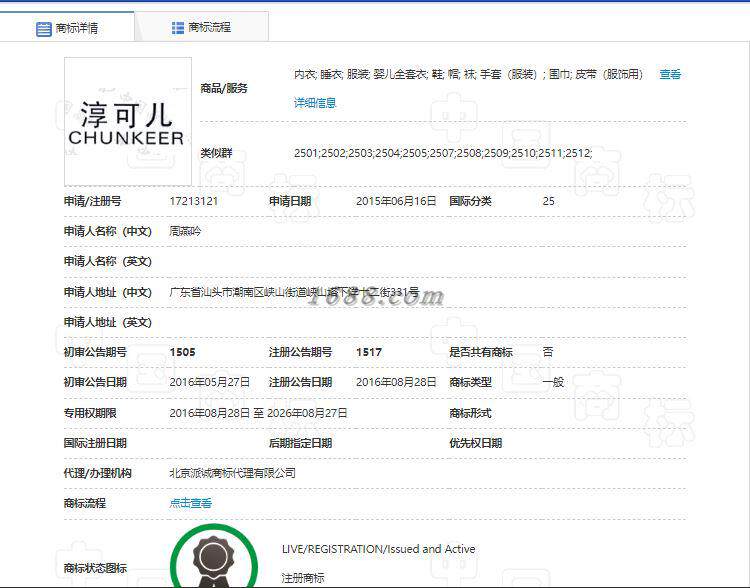Click the 注册商标 status label

(x=303, y=578)
